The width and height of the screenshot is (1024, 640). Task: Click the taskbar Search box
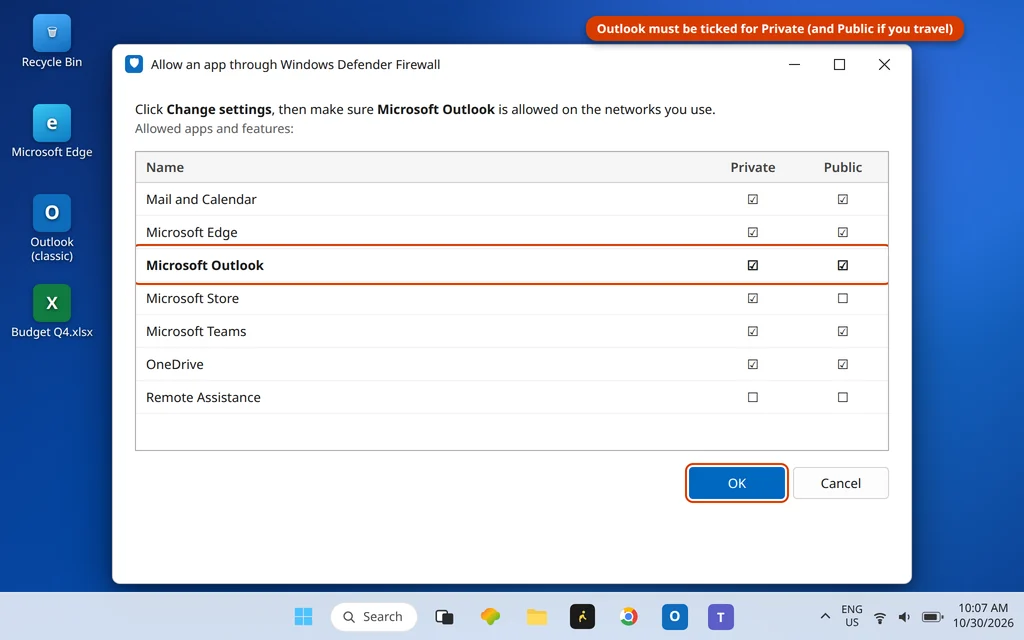click(374, 616)
